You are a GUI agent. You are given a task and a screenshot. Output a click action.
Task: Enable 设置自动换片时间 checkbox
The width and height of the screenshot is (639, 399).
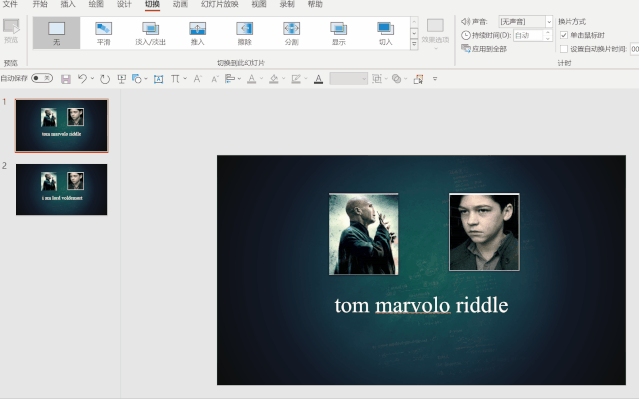tap(564, 49)
